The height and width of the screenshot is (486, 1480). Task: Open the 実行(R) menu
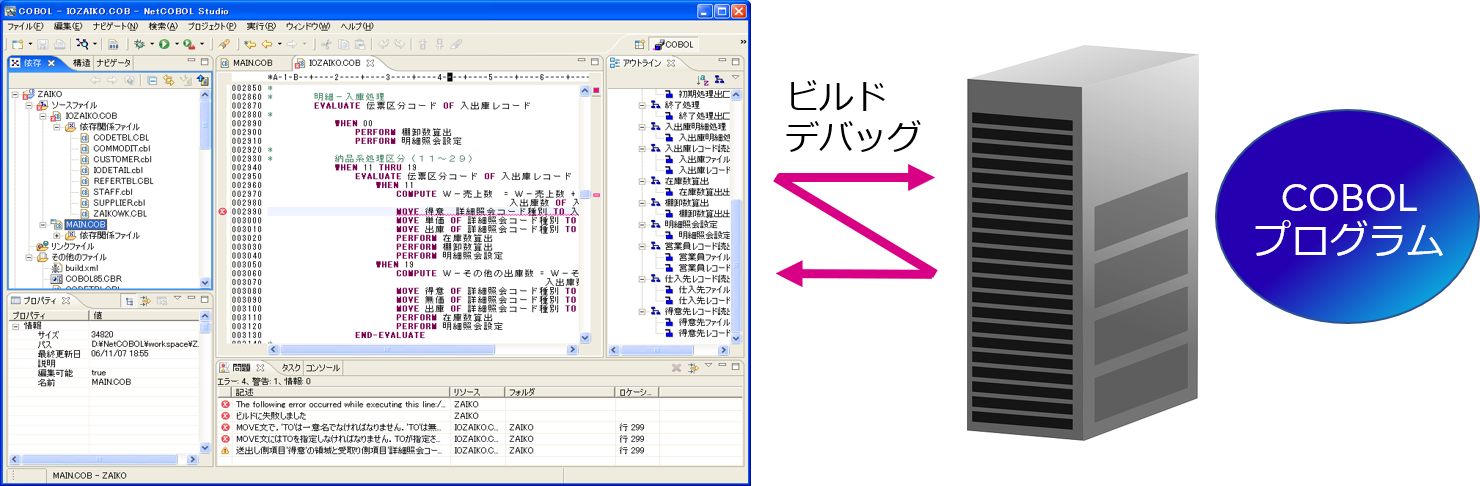click(x=262, y=25)
